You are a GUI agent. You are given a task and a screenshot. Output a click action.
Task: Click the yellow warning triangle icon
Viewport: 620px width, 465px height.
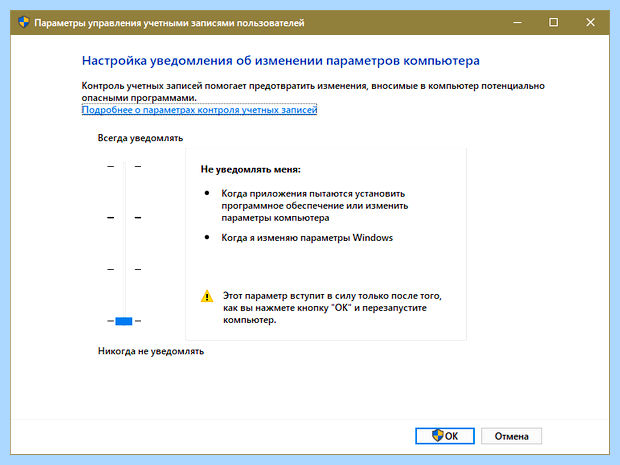207,296
